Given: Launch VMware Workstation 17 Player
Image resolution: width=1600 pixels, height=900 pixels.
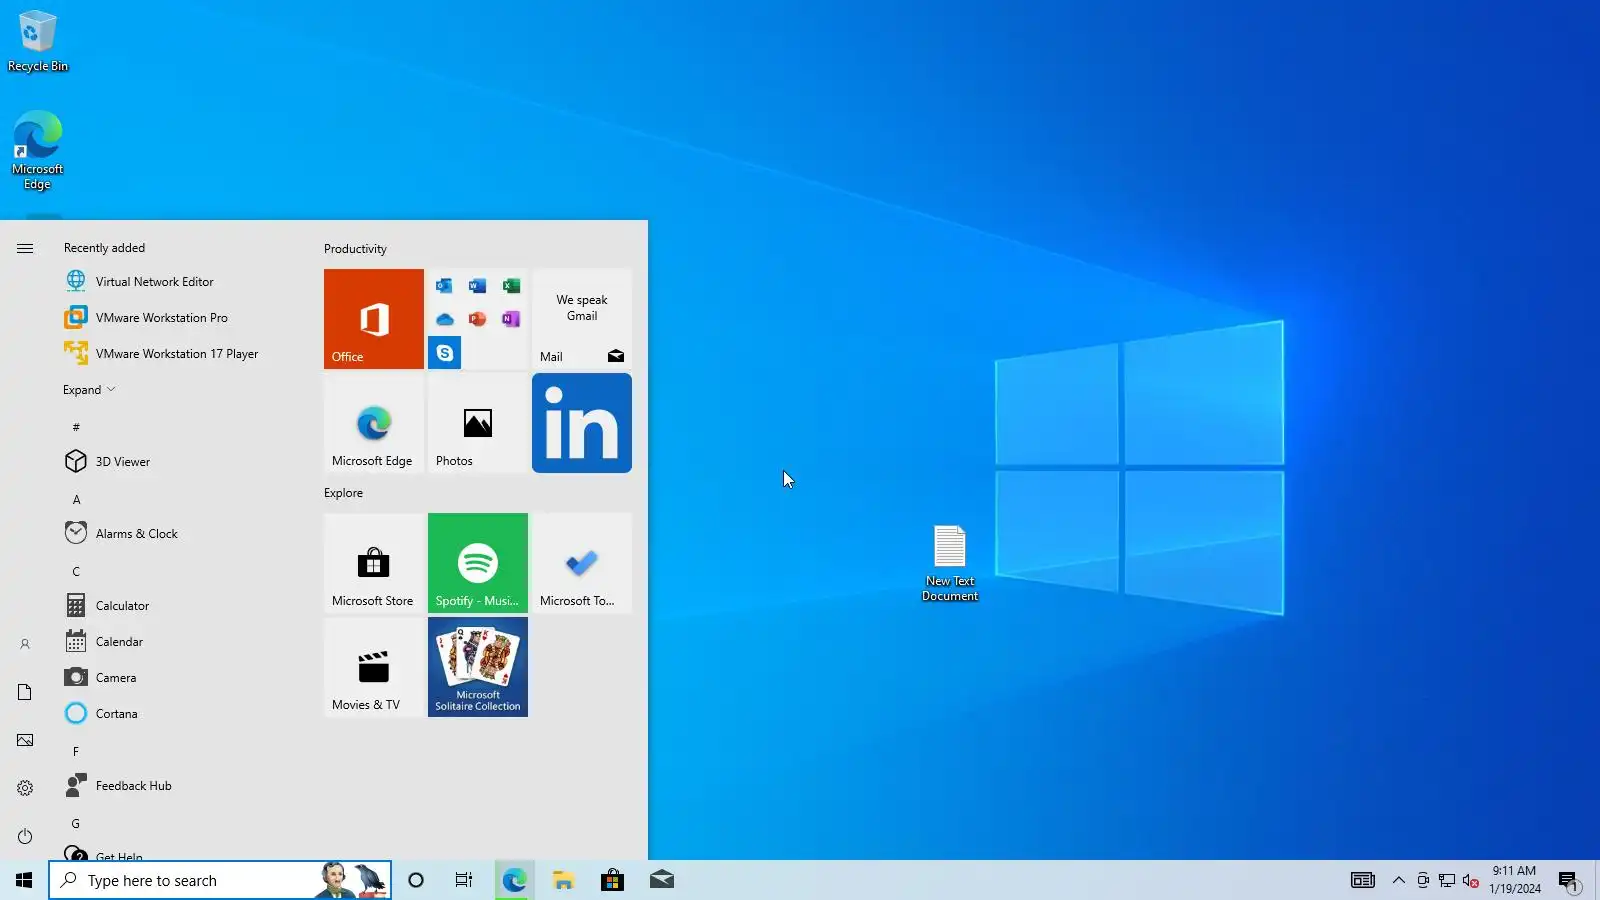Looking at the screenshot, I should [x=180, y=354].
